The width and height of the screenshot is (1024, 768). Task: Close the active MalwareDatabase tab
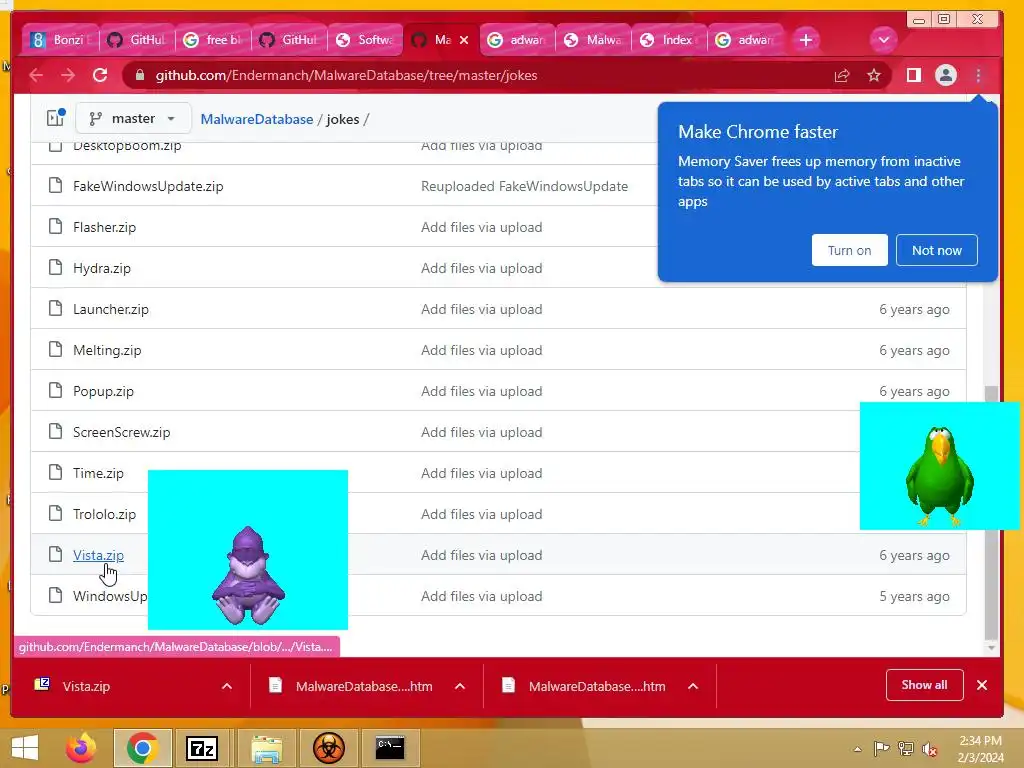point(464,40)
